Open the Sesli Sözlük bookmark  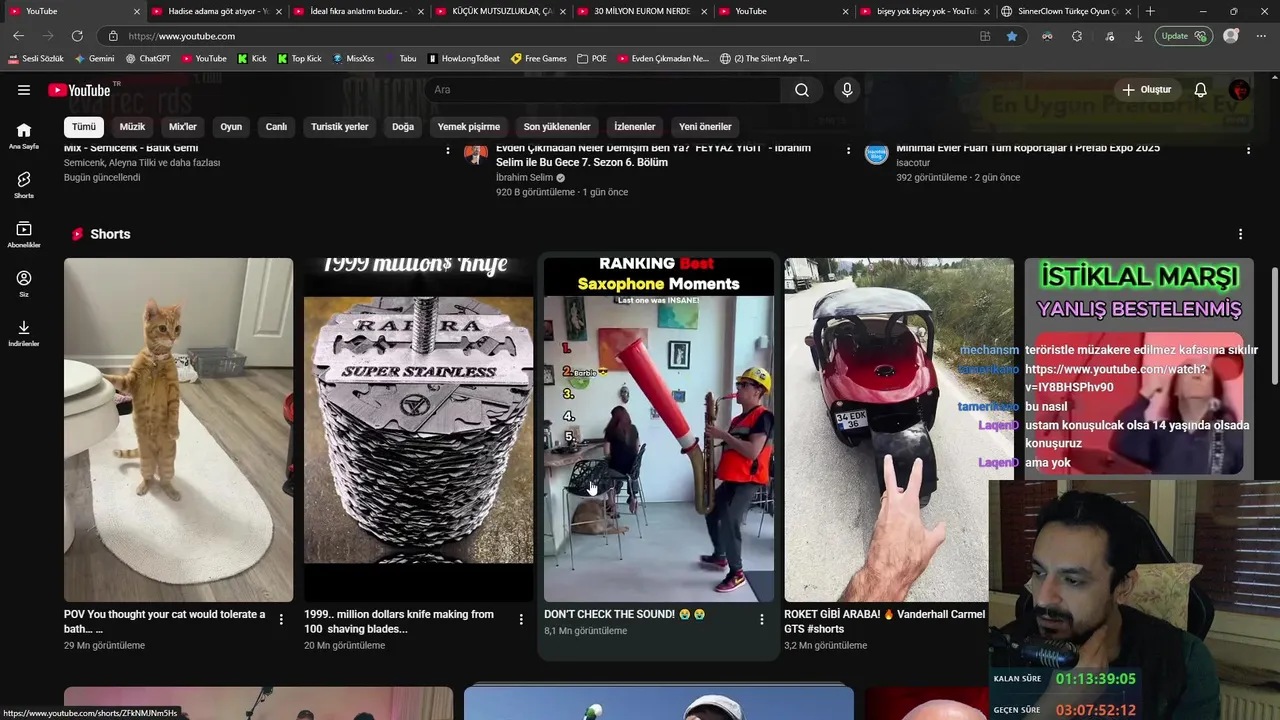click(36, 59)
